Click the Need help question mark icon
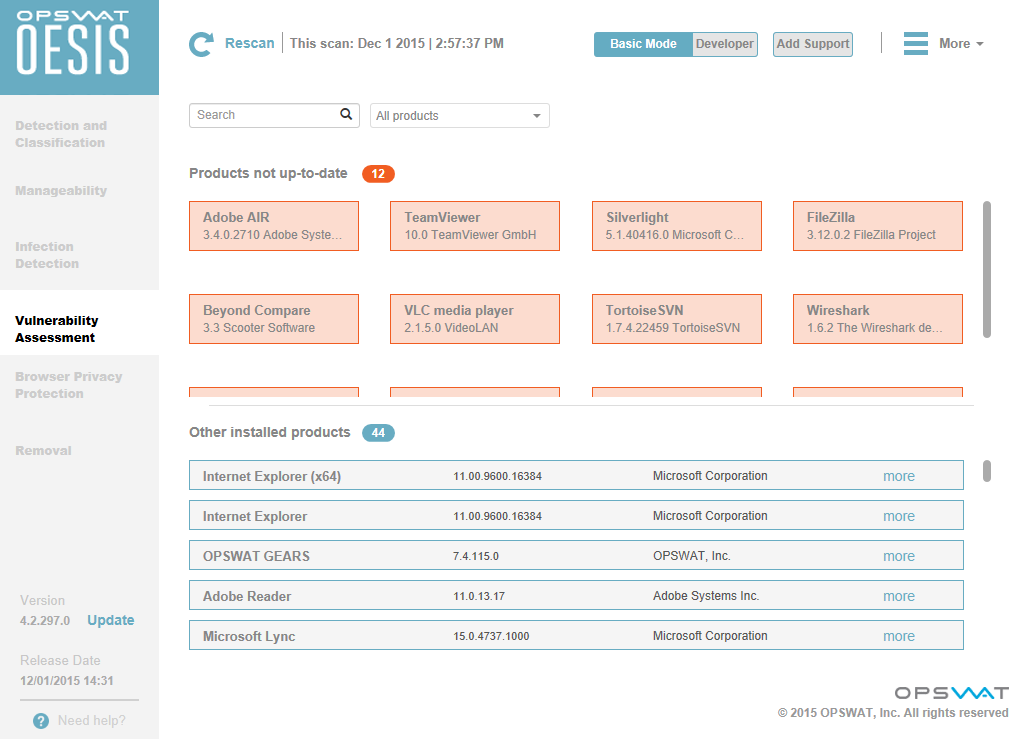Image resolution: width=1024 pixels, height=739 pixels. [x=41, y=721]
